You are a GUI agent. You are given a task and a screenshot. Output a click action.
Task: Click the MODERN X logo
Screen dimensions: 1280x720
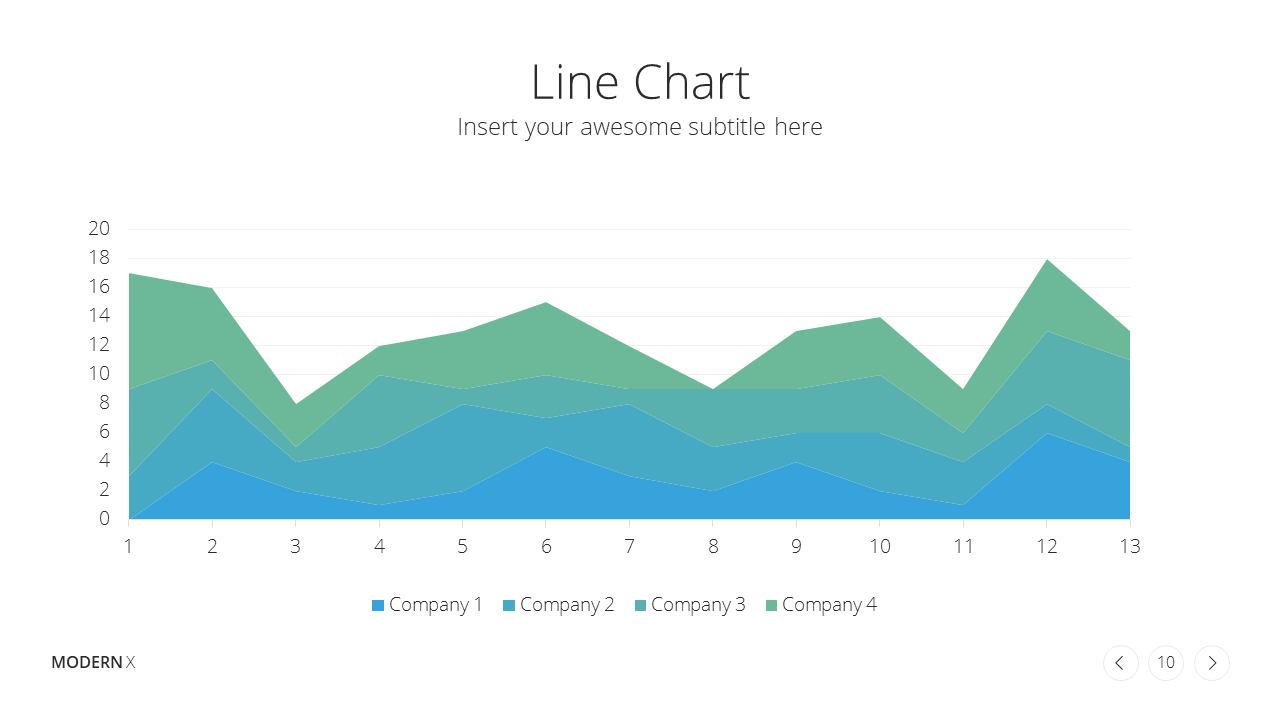tap(93, 662)
